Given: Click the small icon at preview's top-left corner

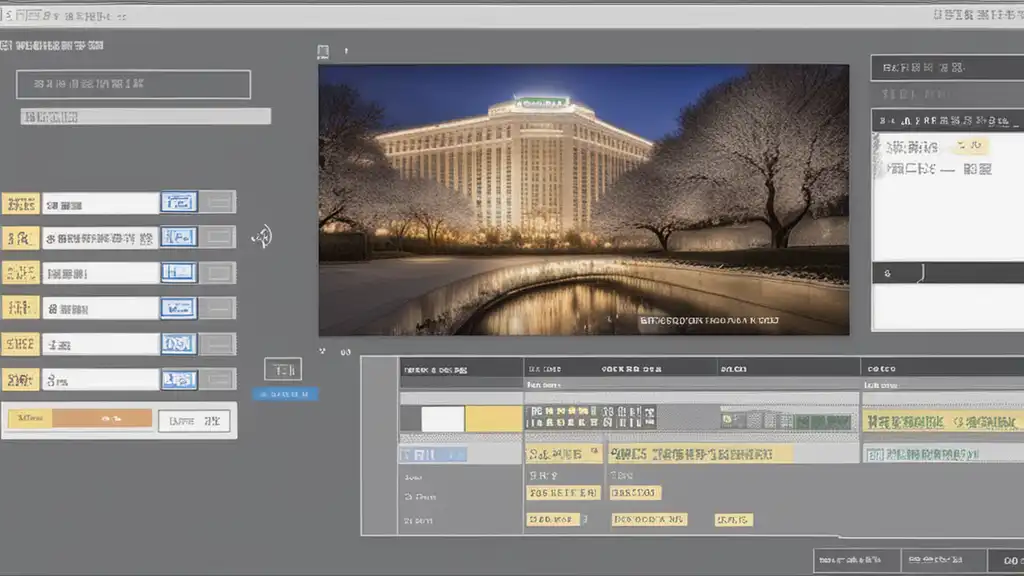Looking at the screenshot, I should click(x=323, y=52).
